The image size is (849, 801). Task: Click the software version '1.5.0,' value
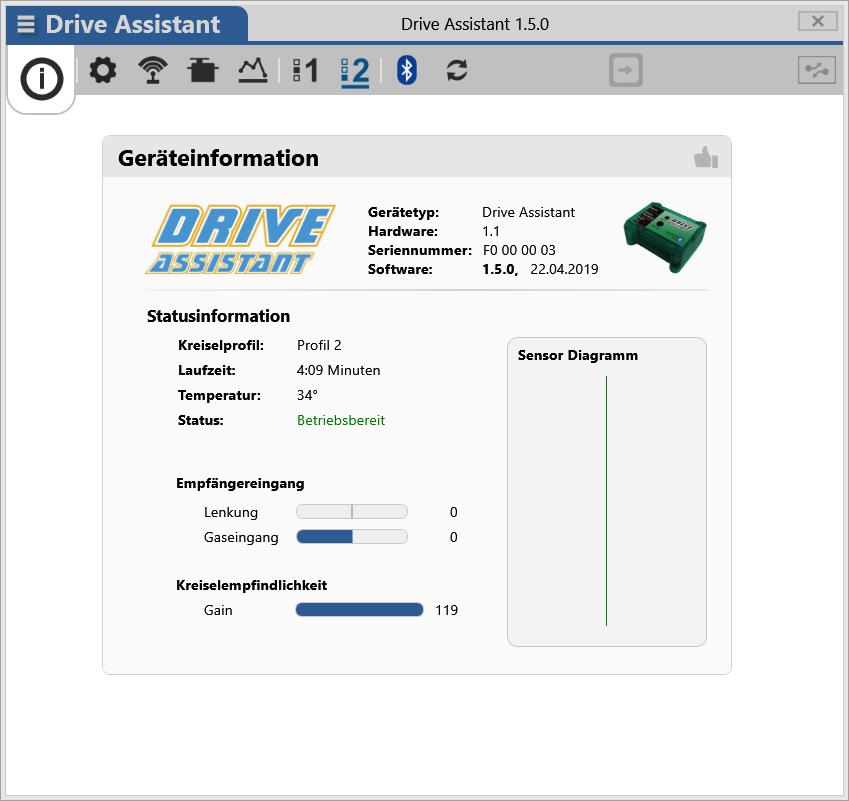coord(500,269)
